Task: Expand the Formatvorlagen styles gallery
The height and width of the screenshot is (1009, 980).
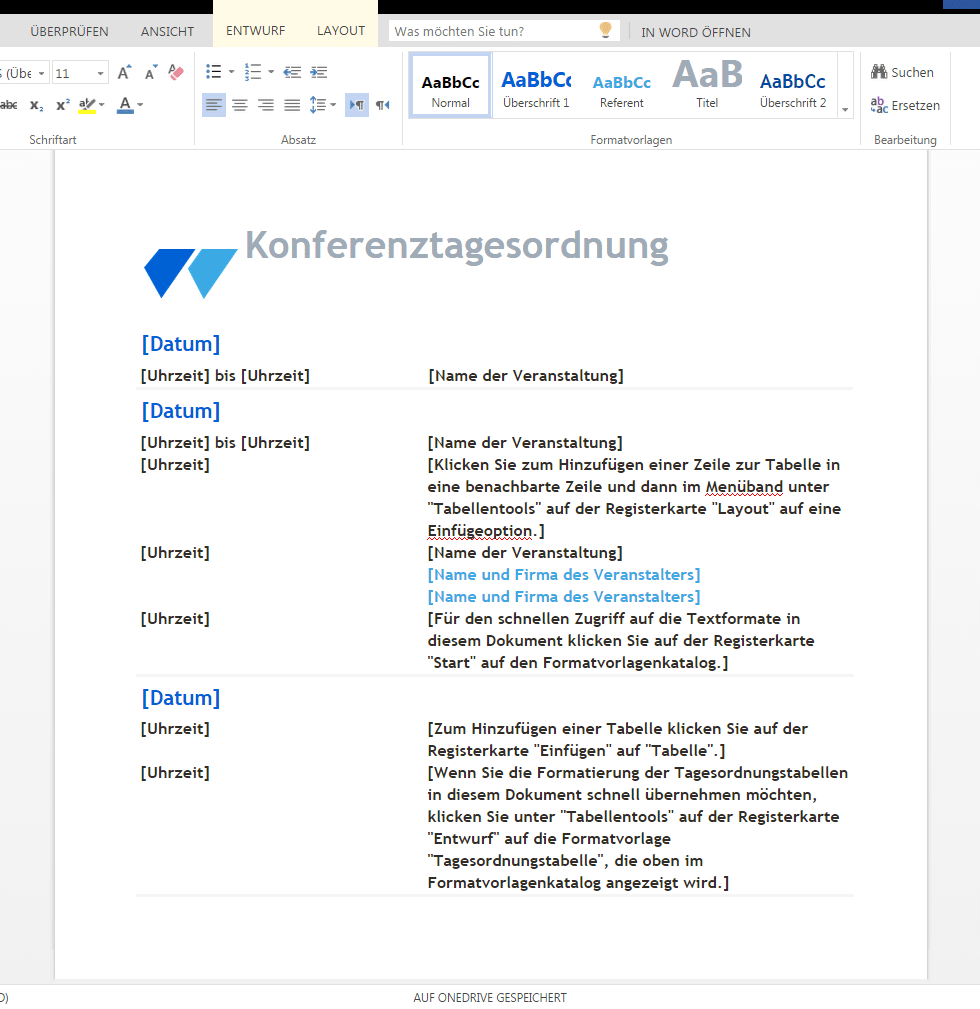Action: (845, 110)
